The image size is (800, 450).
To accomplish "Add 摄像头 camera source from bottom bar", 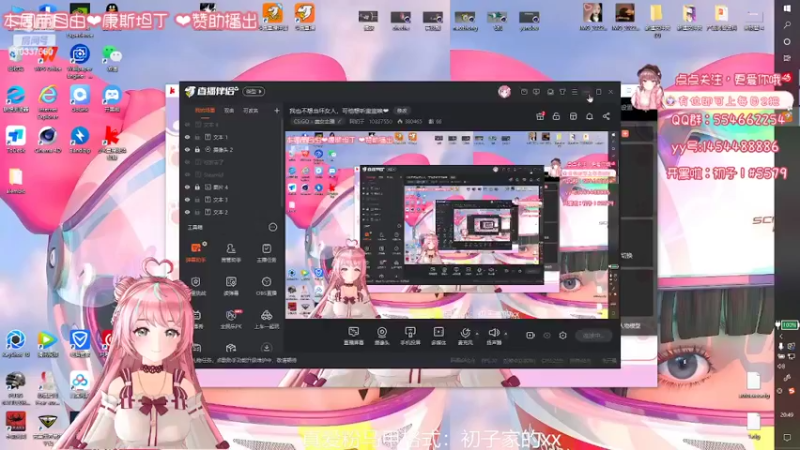I will (x=382, y=336).
